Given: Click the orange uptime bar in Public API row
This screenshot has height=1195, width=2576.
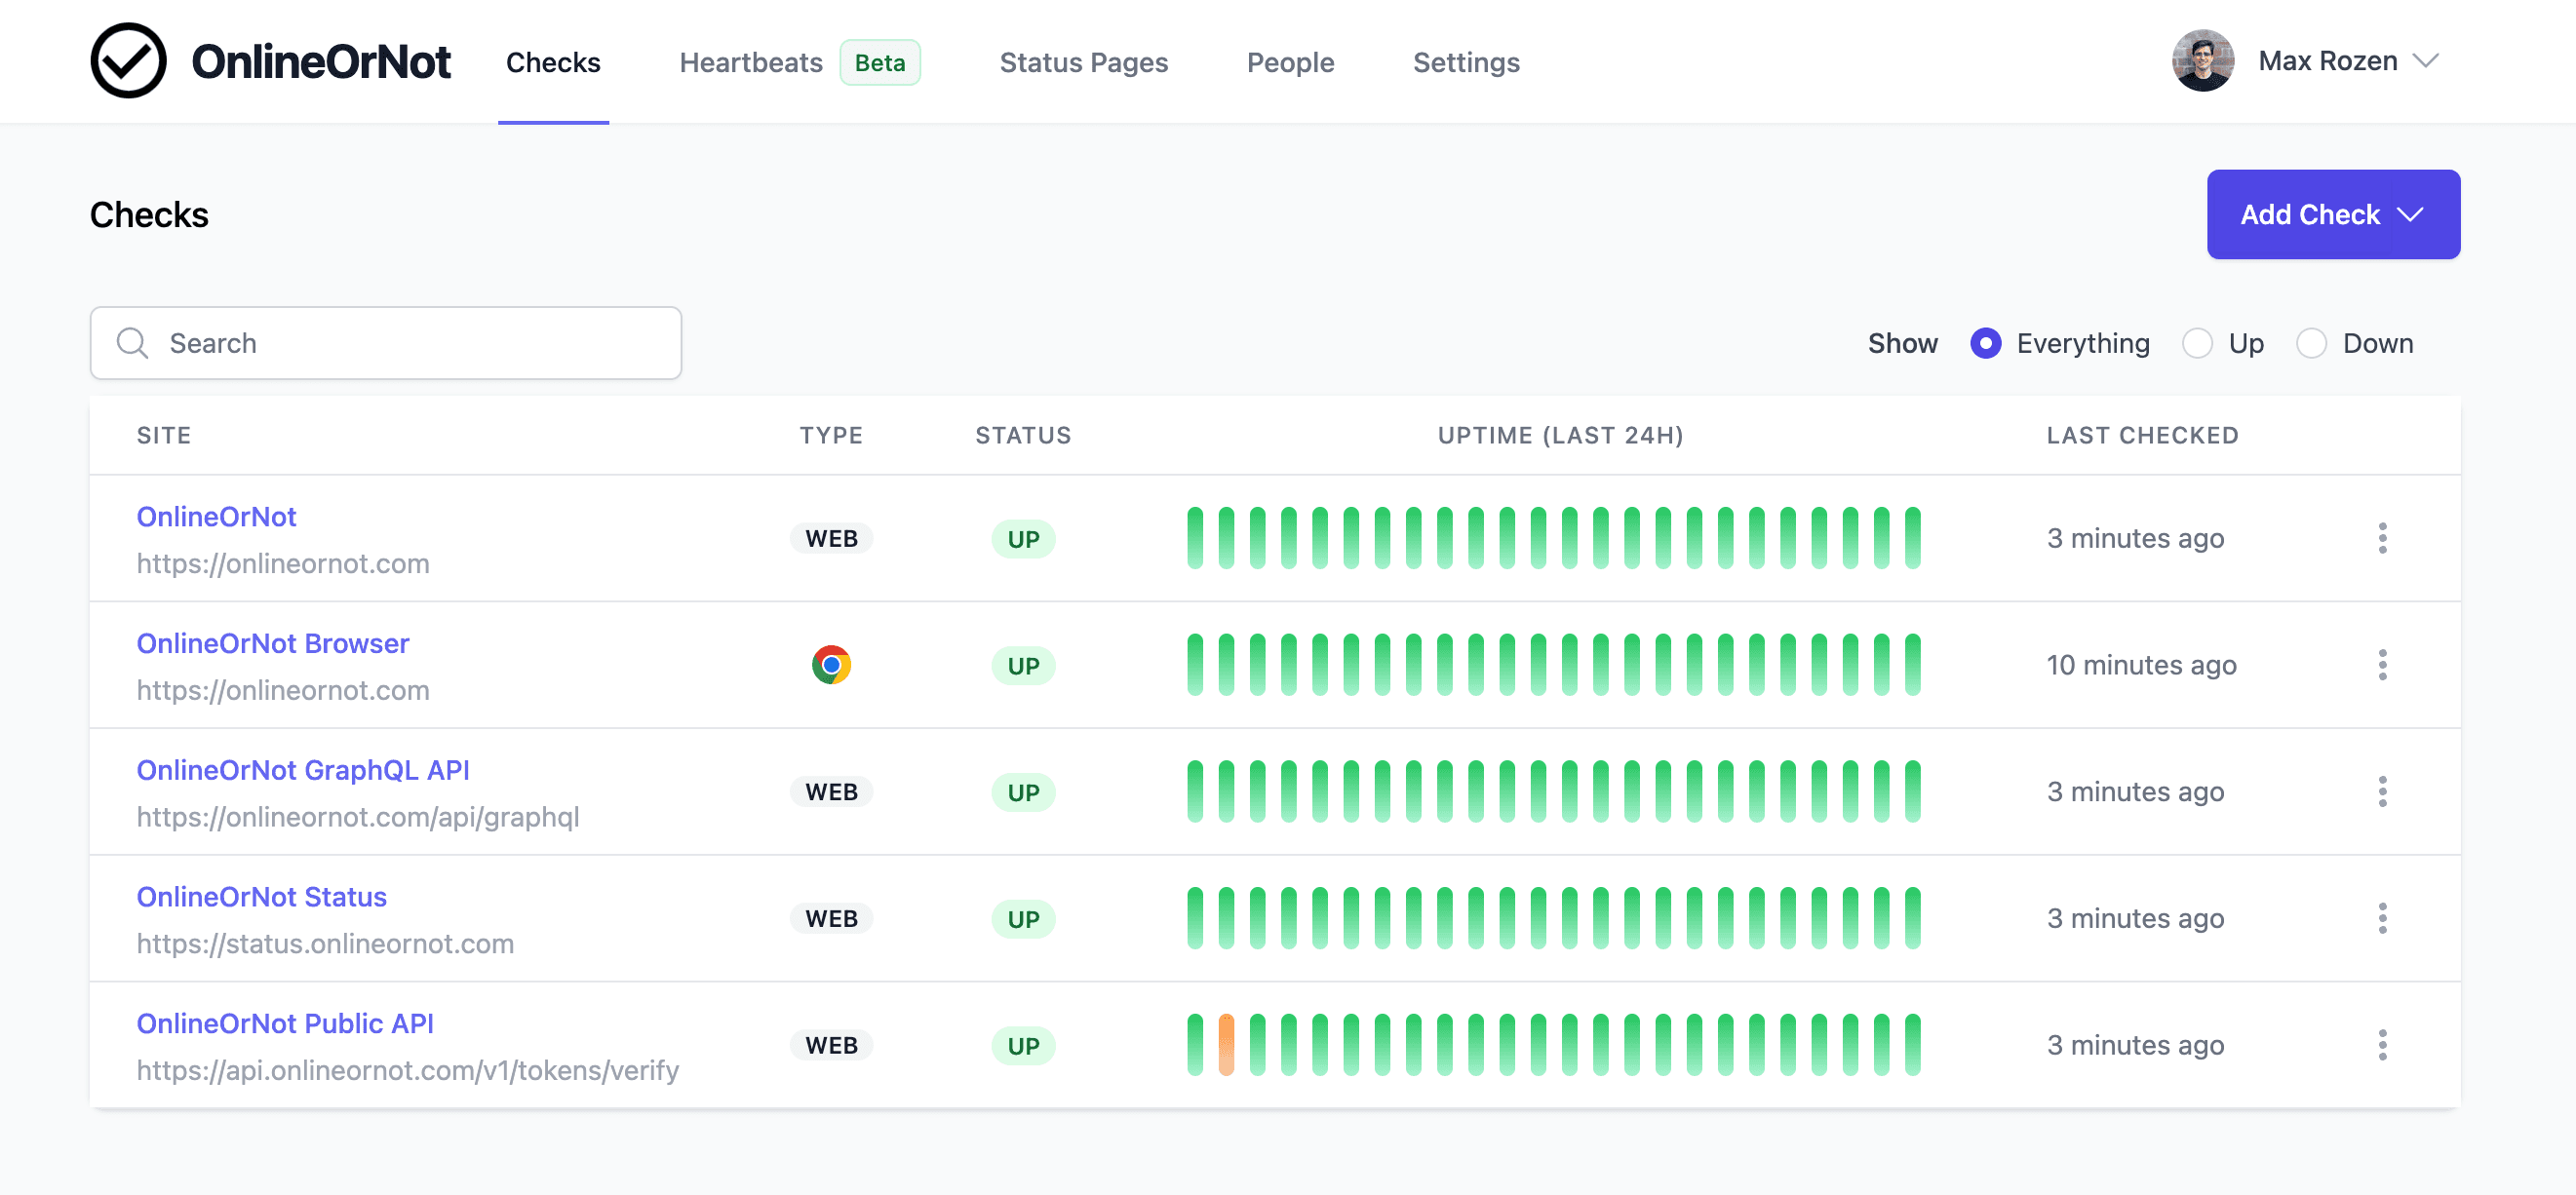Looking at the screenshot, I should tap(1226, 1045).
